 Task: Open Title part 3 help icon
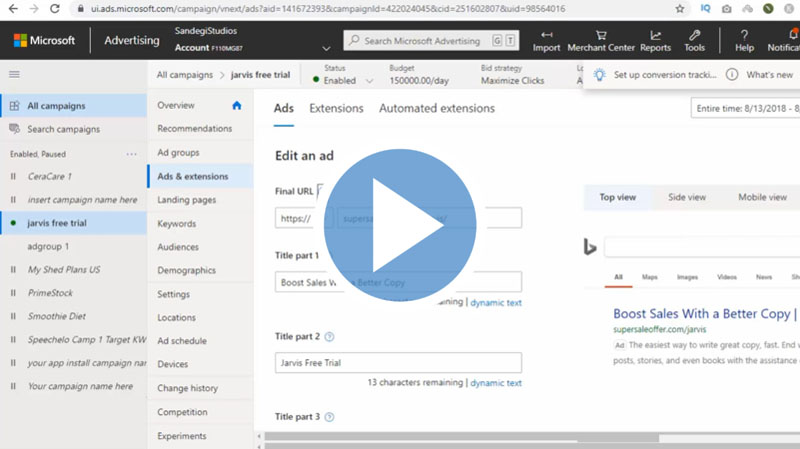[330, 417]
